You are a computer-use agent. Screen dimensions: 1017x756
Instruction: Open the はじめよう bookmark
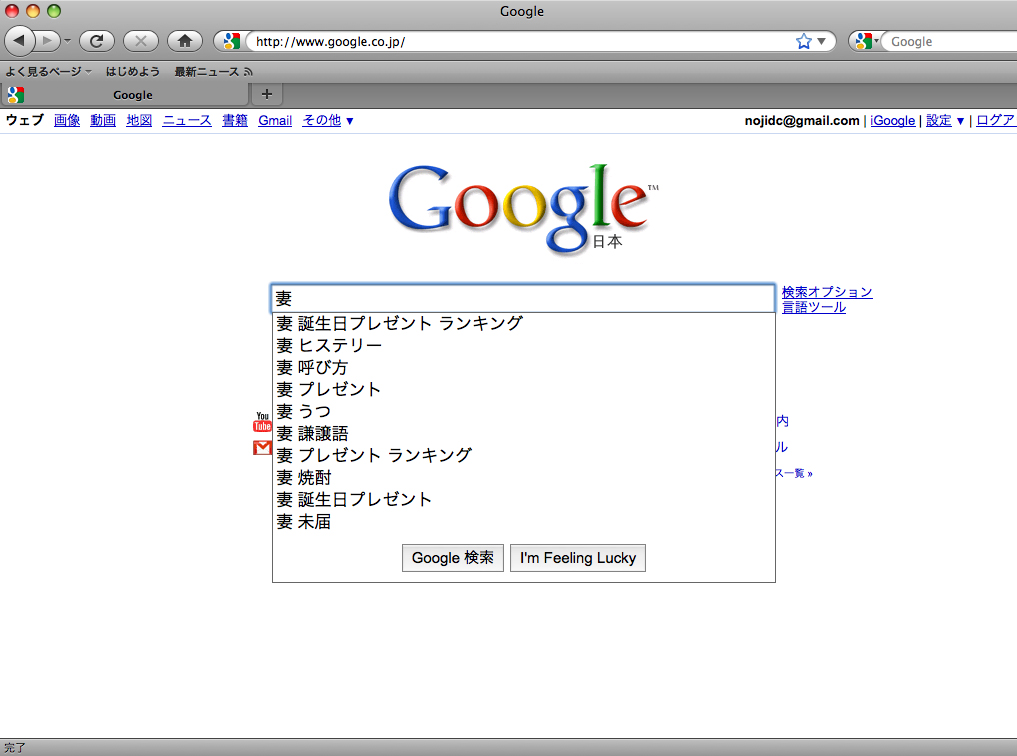(x=133, y=72)
